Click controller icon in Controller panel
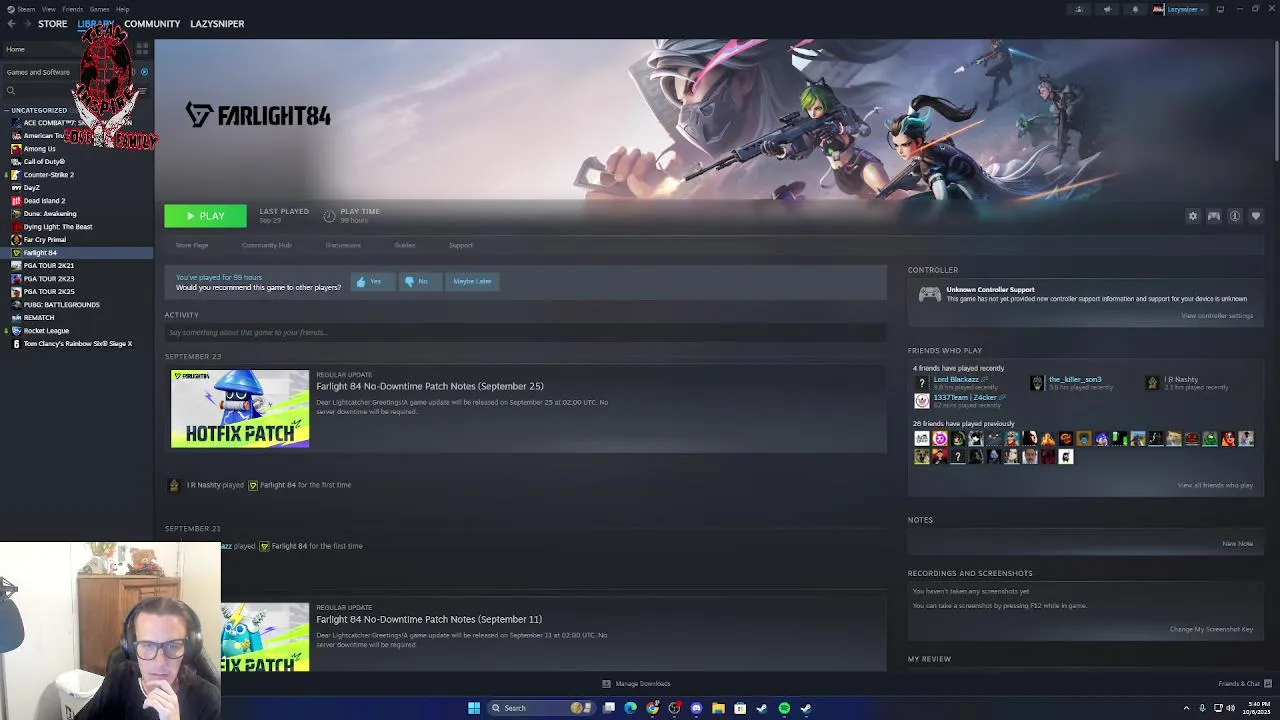Image resolution: width=1280 pixels, height=720 pixels. click(930, 294)
